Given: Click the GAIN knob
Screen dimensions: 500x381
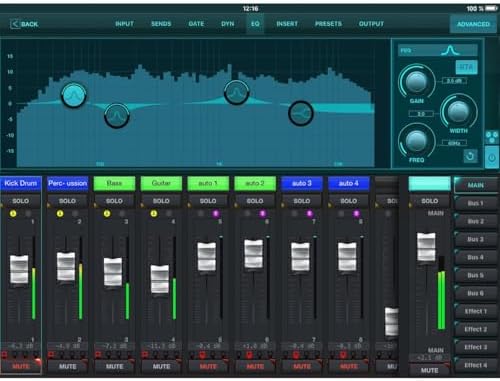Looking at the screenshot, I should (416, 82).
